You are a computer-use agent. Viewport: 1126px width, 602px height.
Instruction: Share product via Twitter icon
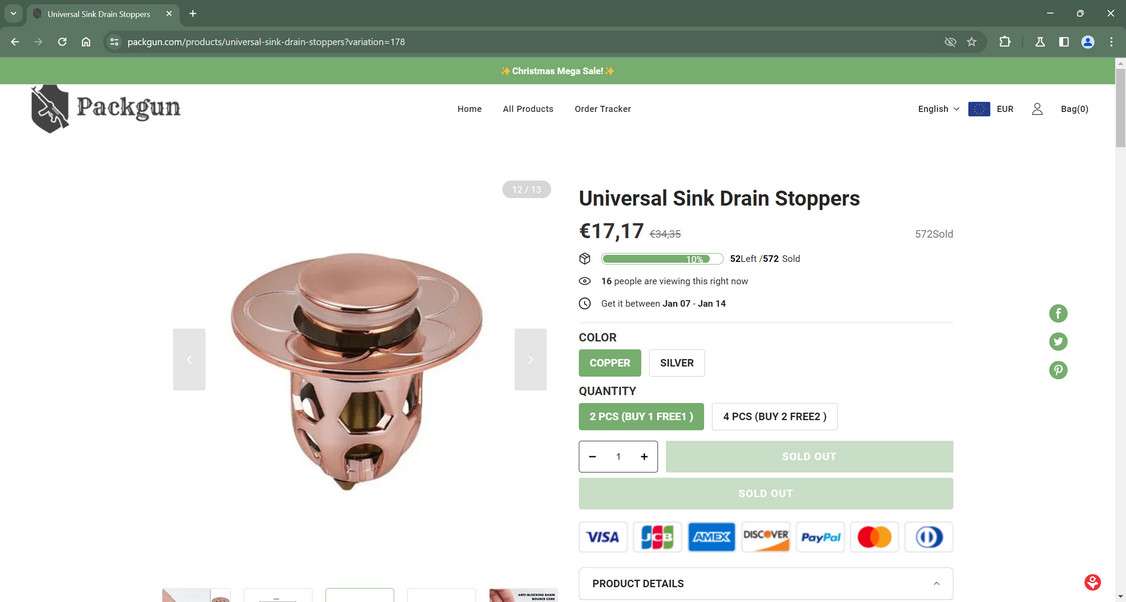(1058, 341)
